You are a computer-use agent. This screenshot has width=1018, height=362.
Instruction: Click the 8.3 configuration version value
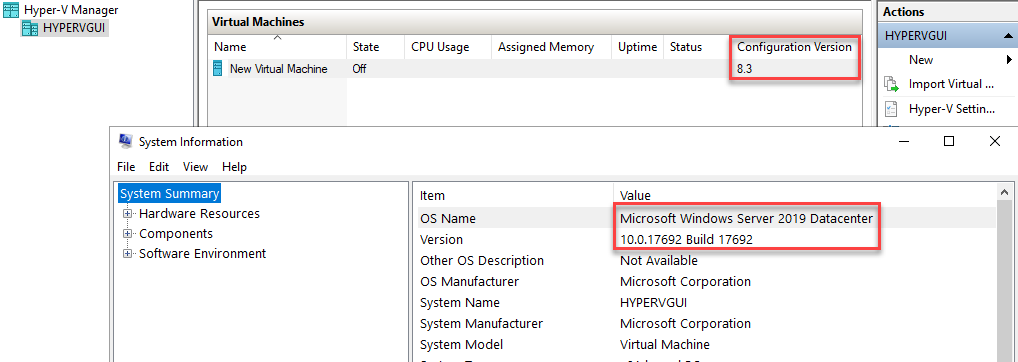[745, 69]
